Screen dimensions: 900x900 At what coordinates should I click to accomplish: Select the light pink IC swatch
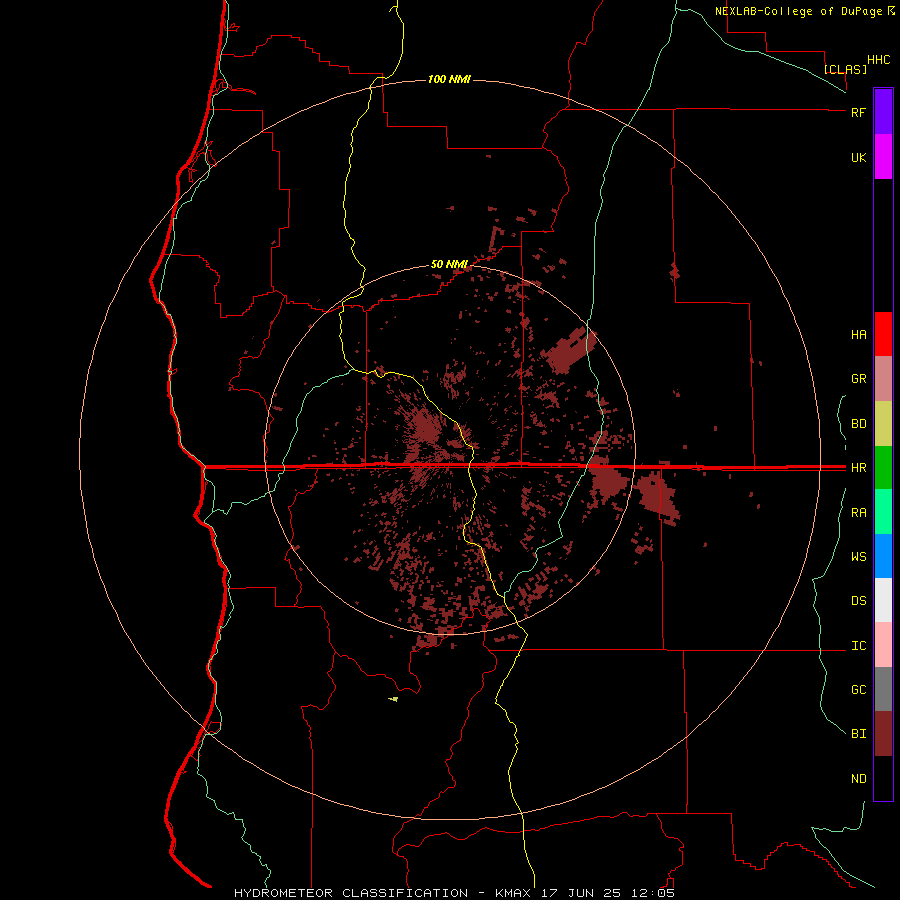(x=883, y=645)
